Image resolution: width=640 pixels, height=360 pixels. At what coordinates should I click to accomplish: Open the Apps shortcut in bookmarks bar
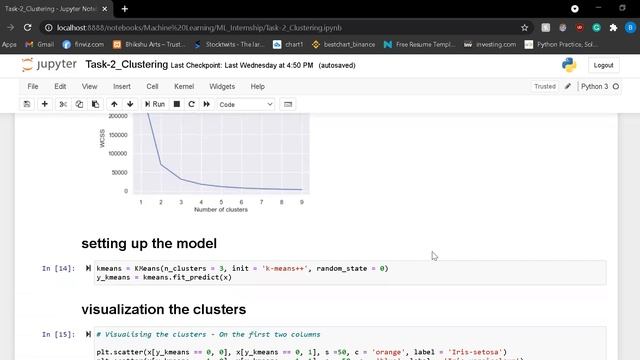pyautogui.click(x=9, y=44)
